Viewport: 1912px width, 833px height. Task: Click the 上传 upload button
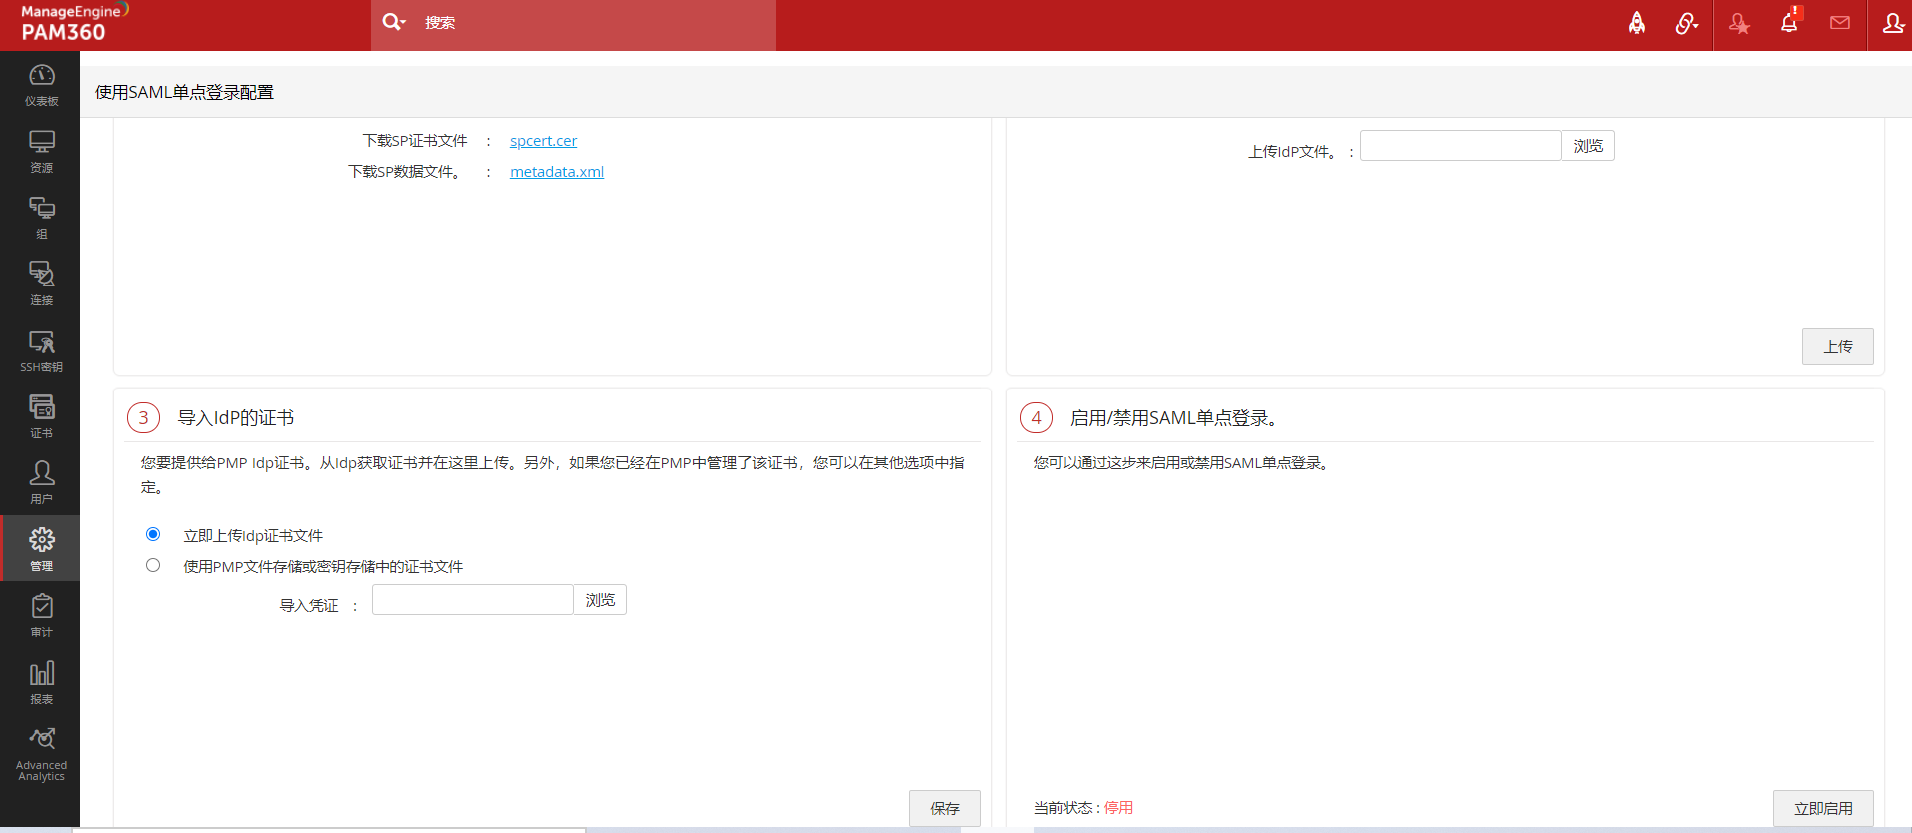[x=1838, y=346]
